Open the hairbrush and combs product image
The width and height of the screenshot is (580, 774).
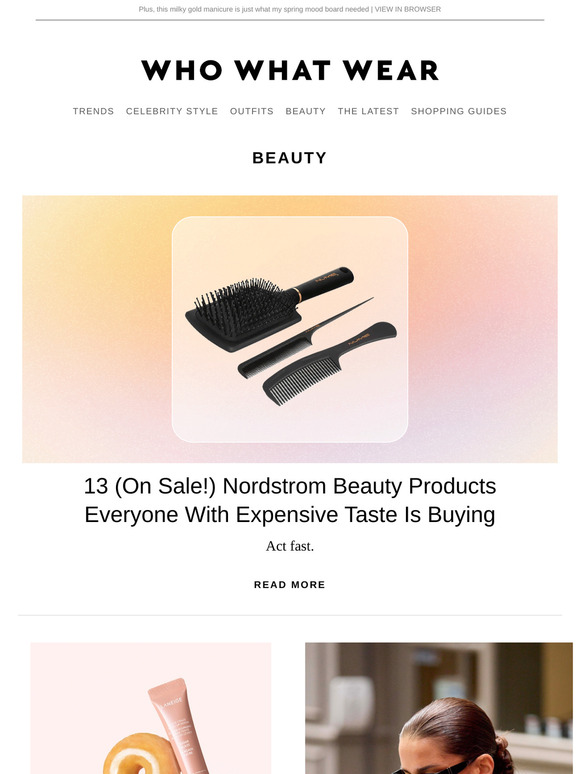pos(290,329)
